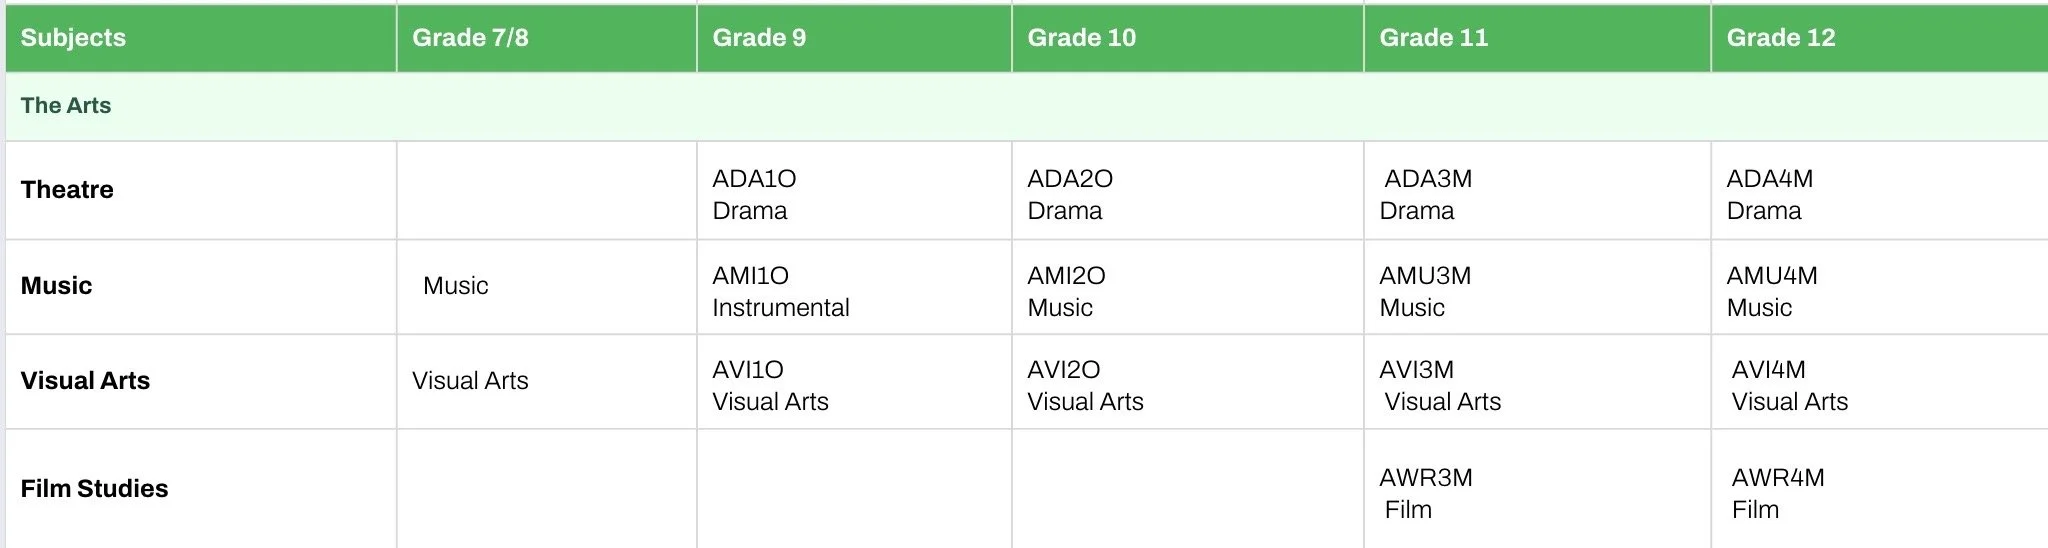Select AWR4M Film in Grade 12
This screenshot has height=548, width=2048.
click(x=1778, y=494)
